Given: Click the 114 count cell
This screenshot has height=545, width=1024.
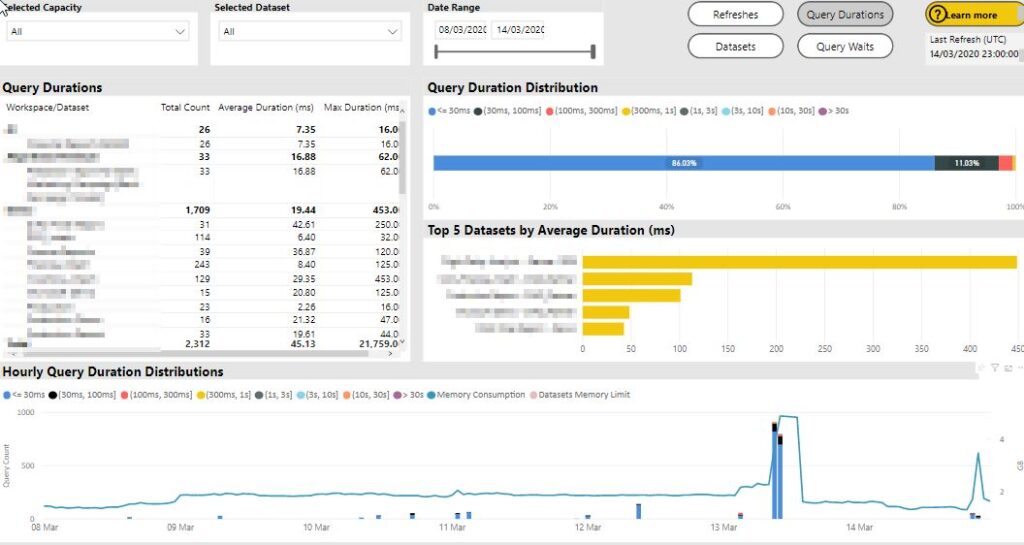Looking at the screenshot, I should click(x=202, y=237).
